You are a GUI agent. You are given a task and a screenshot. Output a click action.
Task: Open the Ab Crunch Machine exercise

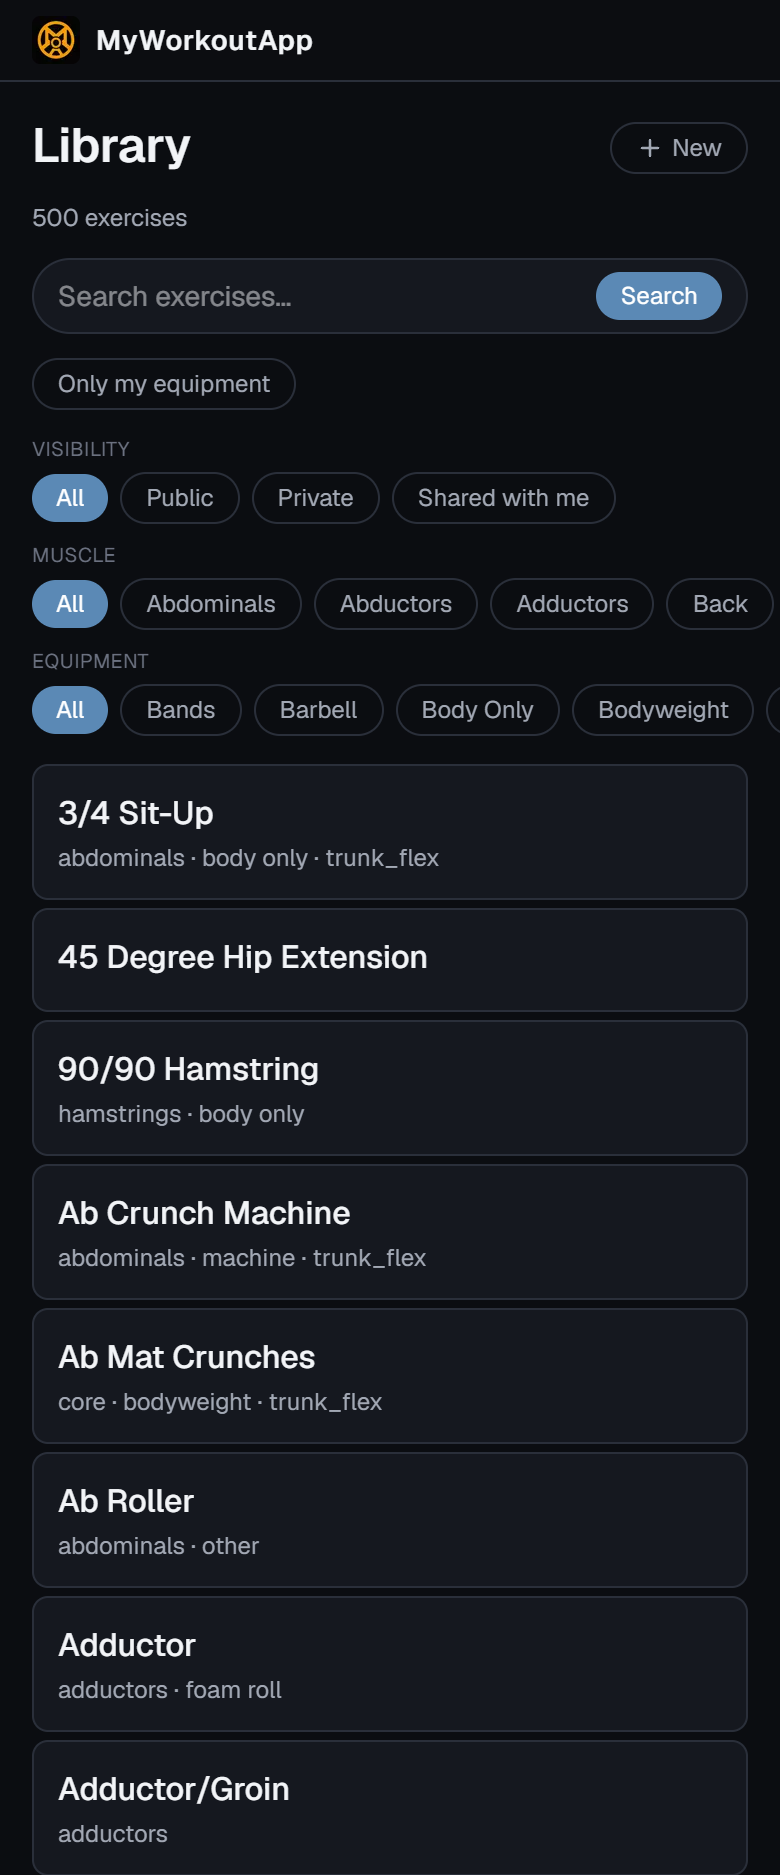(390, 1232)
